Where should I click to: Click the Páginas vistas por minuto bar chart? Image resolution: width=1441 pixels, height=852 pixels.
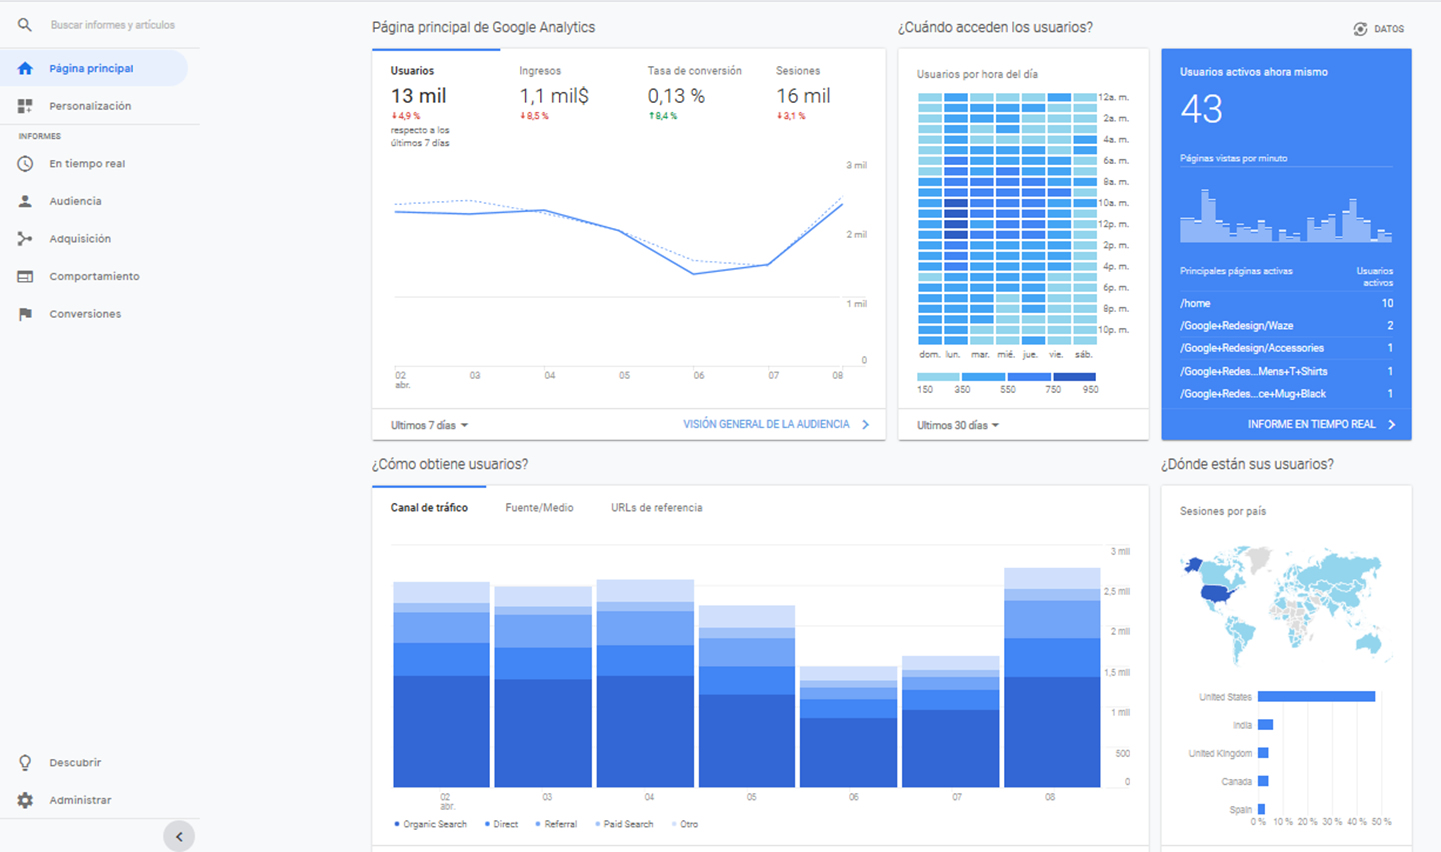[x=1286, y=215]
